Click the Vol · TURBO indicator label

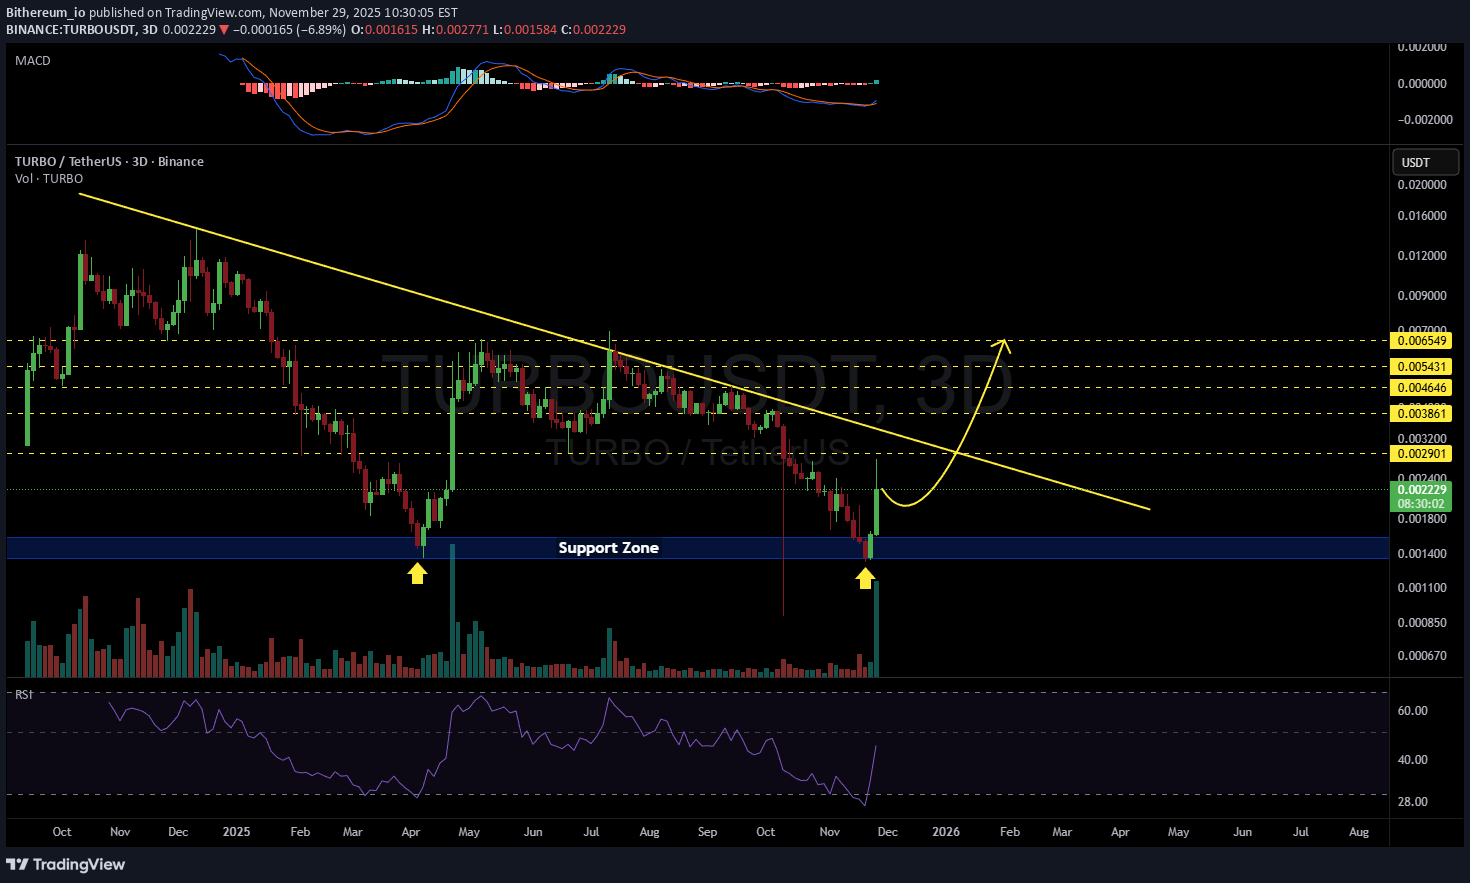[x=49, y=179]
